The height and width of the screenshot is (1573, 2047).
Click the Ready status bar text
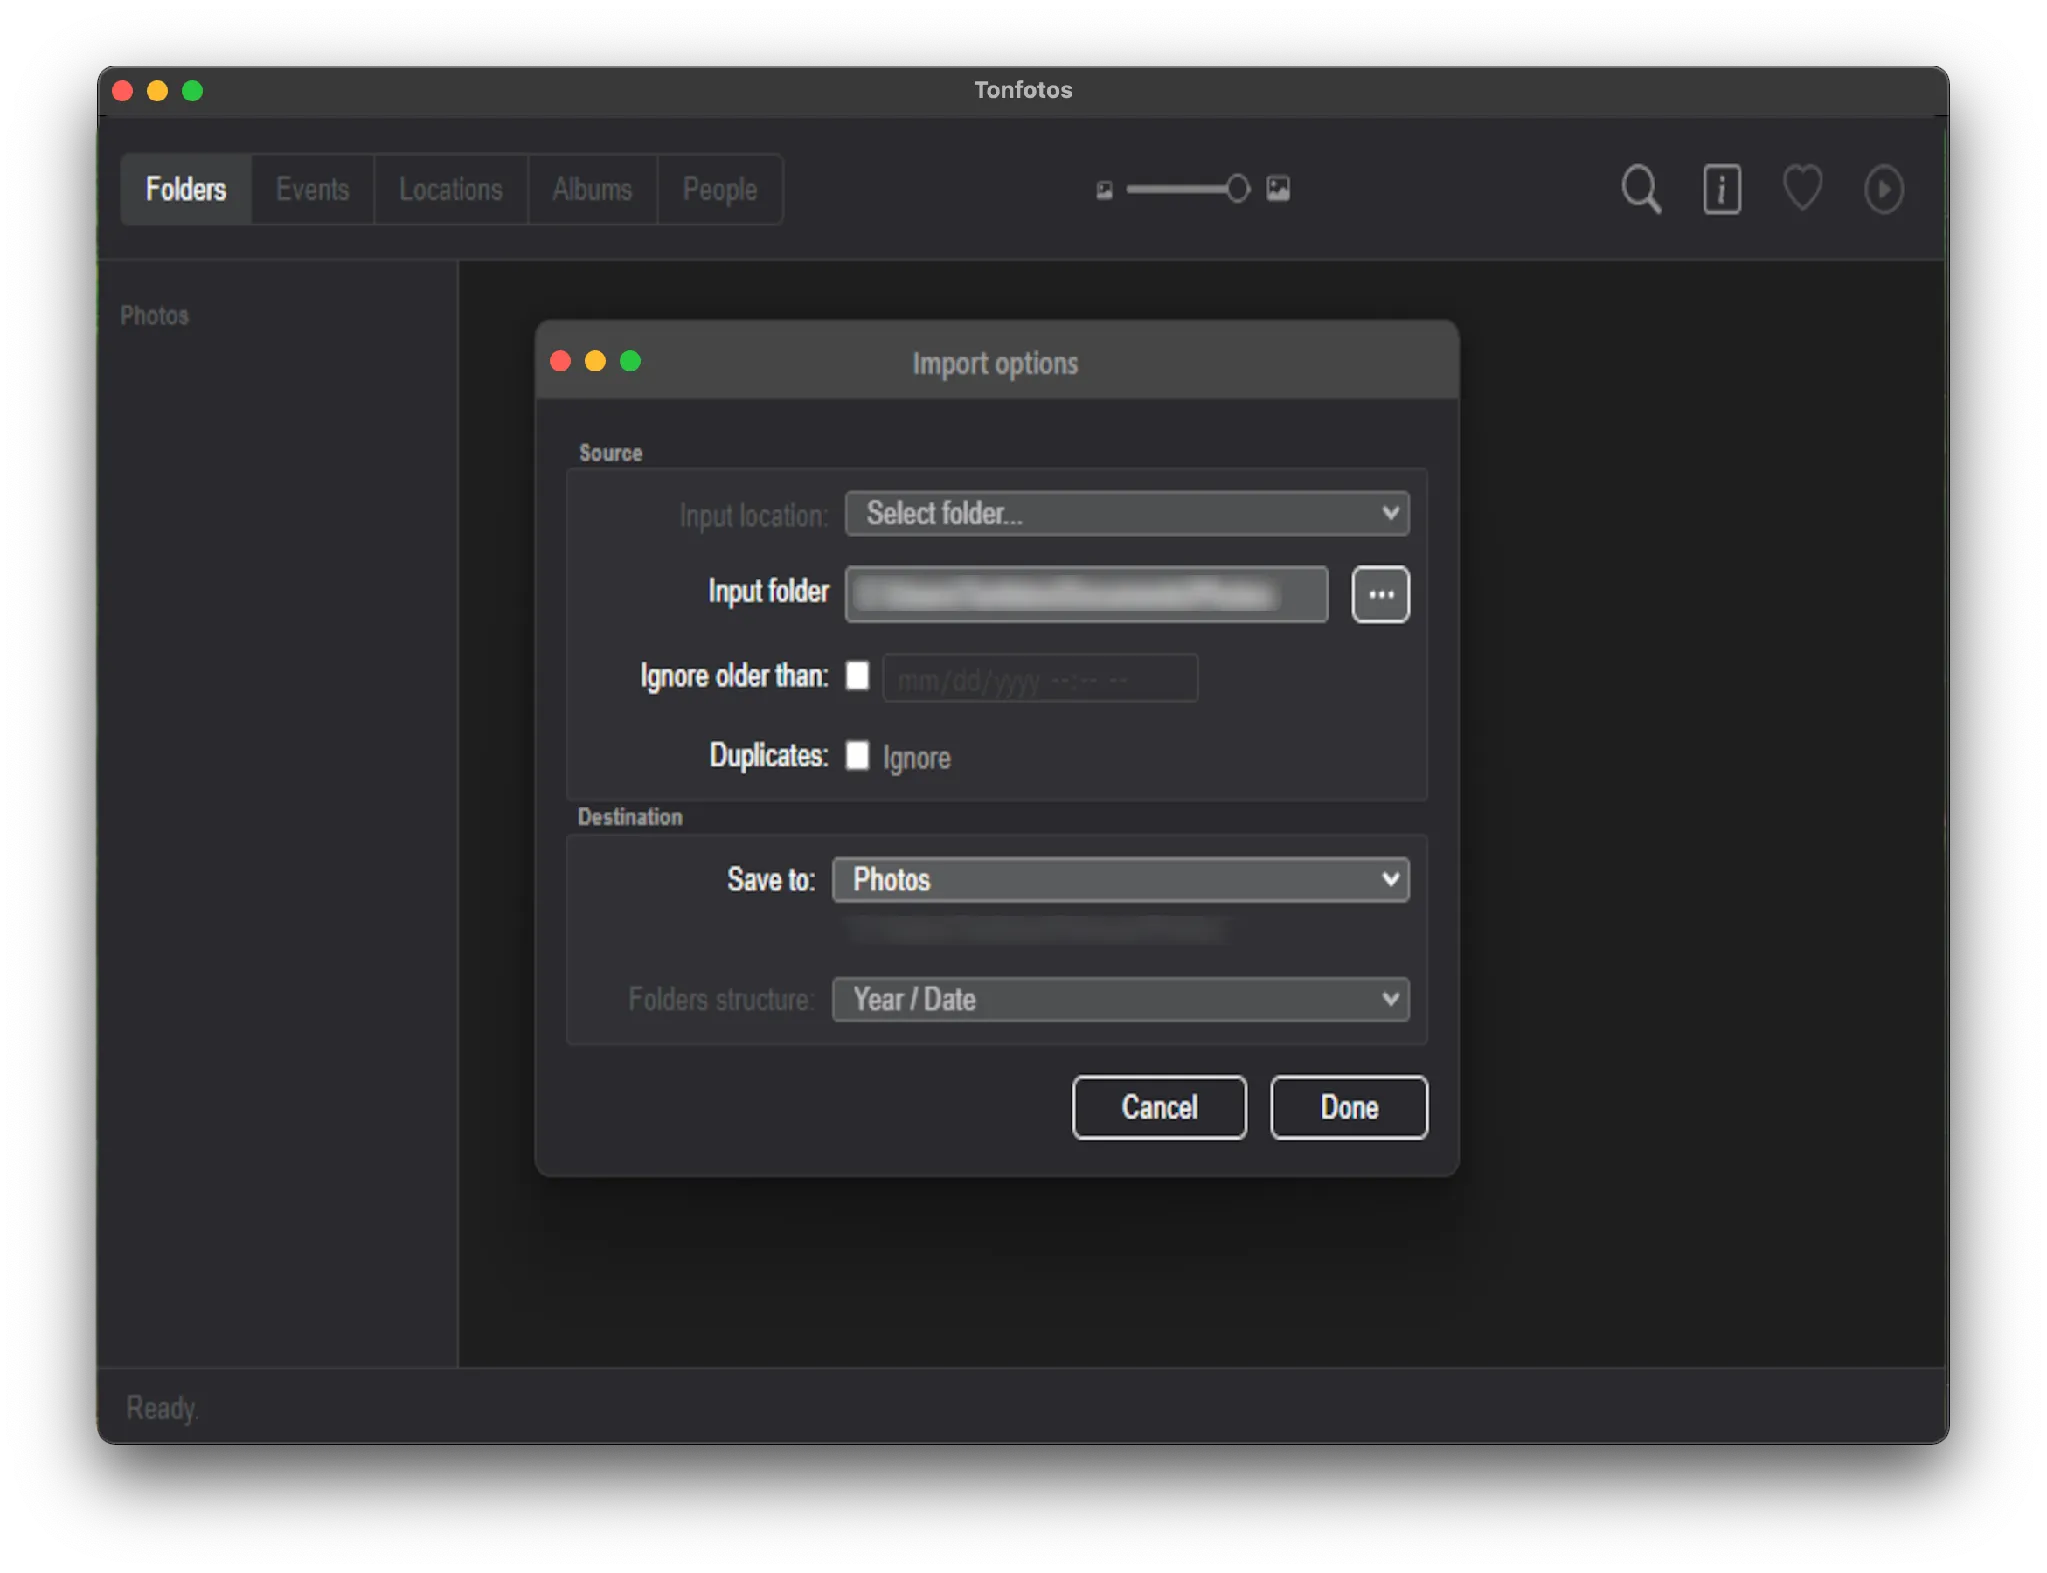[162, 1408]
